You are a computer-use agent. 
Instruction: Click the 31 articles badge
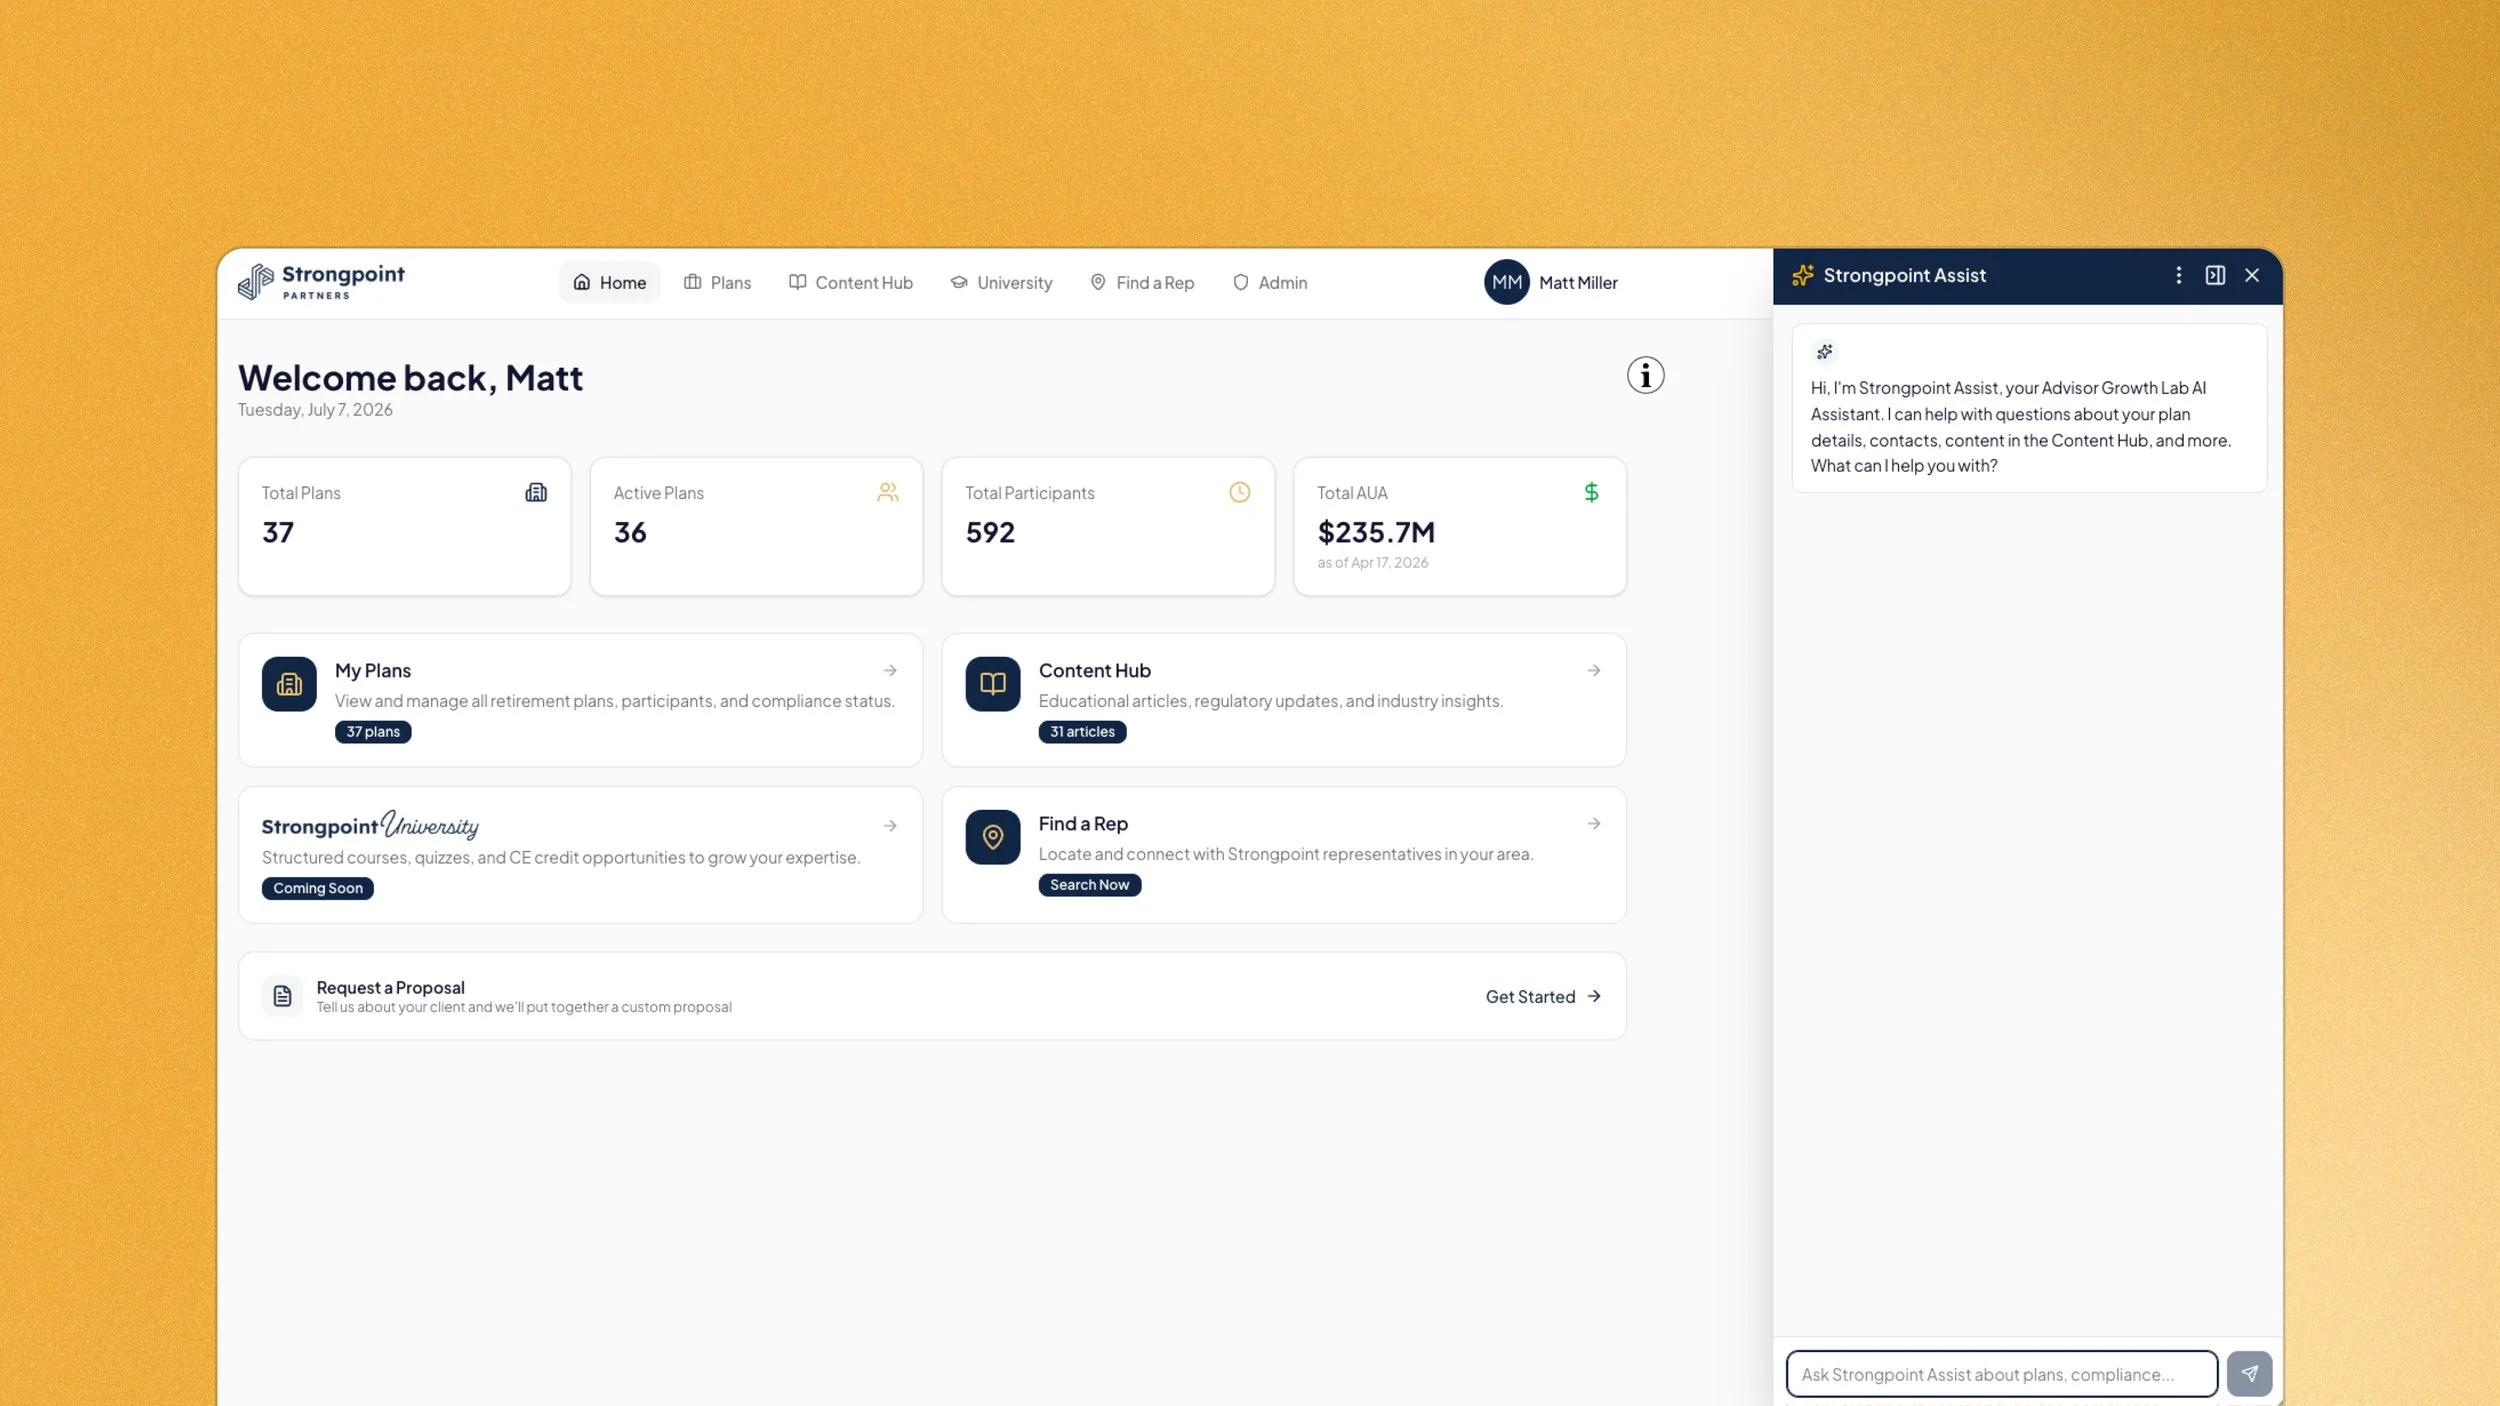(x=1082, y=732)
